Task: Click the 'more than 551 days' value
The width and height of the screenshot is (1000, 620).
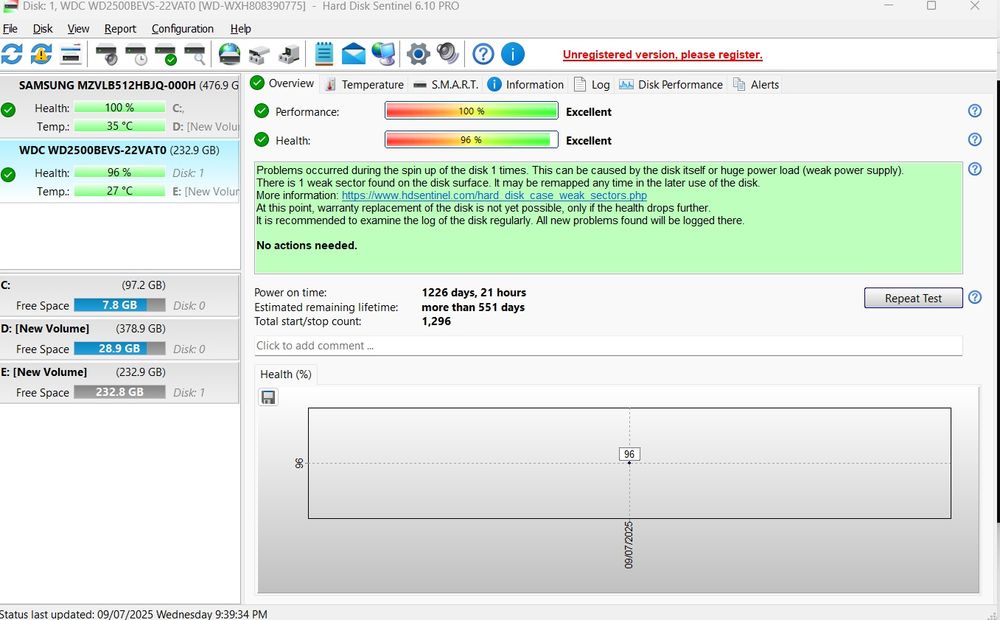Action: pyautogui.click(x=473, y=307)
